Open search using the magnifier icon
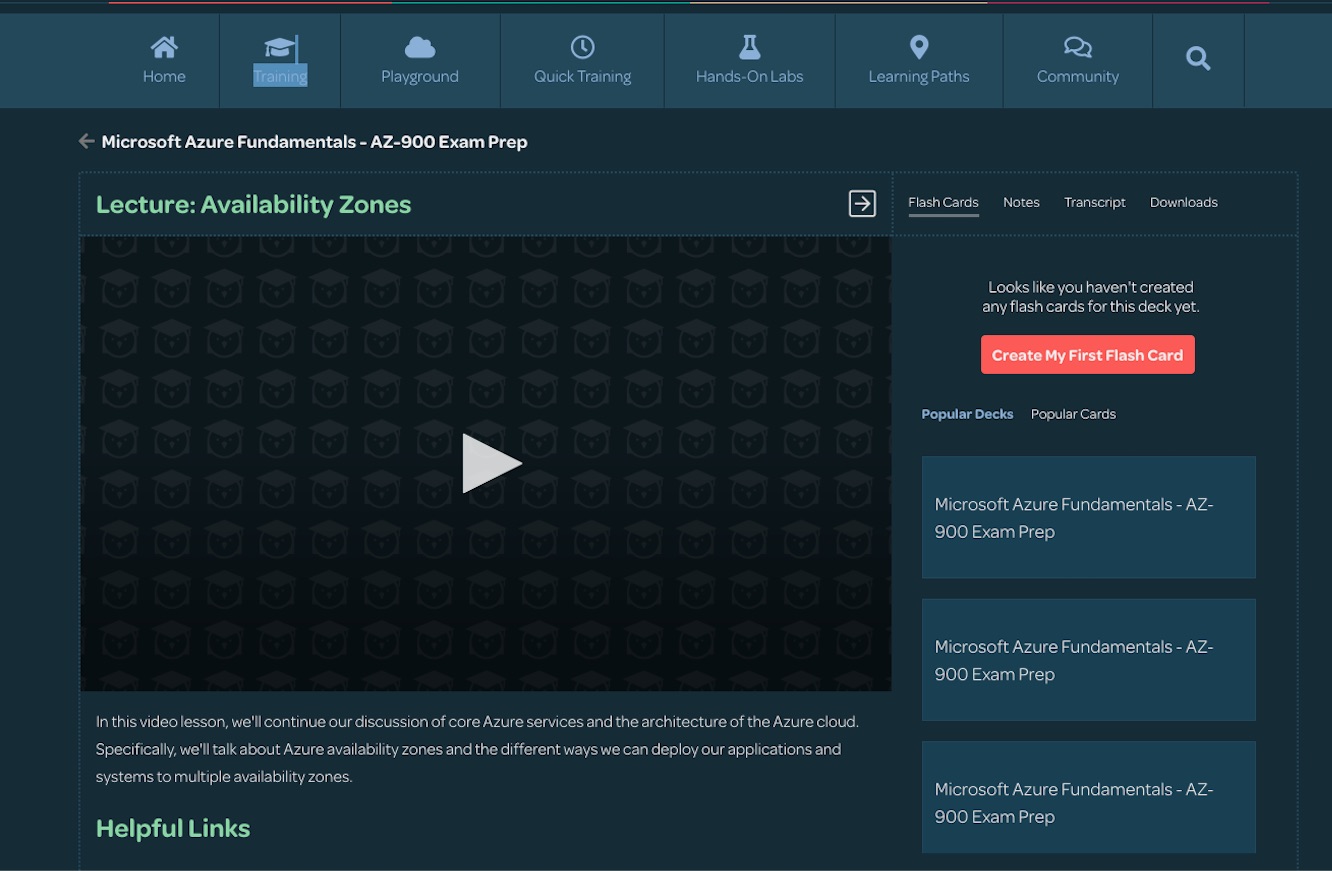The image size is (1332, 871). point(1198,58)
